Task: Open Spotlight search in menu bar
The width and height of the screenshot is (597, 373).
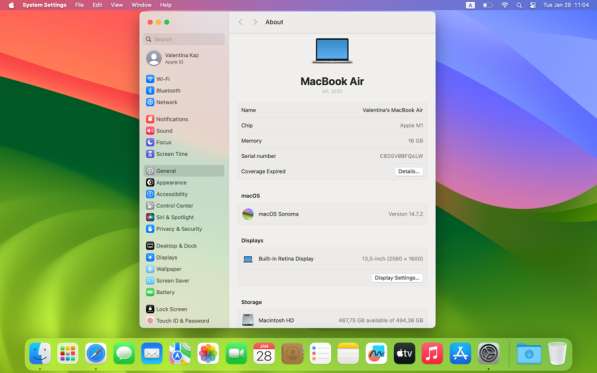Action: (519, 5)
